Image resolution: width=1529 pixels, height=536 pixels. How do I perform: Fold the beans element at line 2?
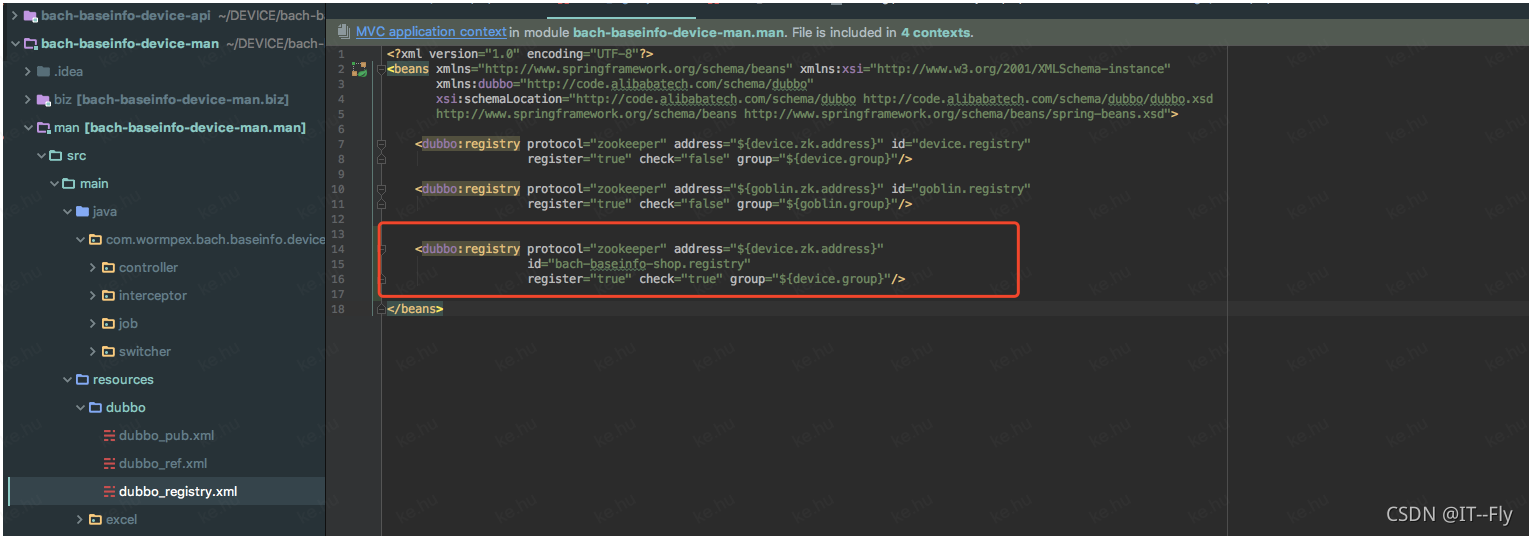click(381, 69)
